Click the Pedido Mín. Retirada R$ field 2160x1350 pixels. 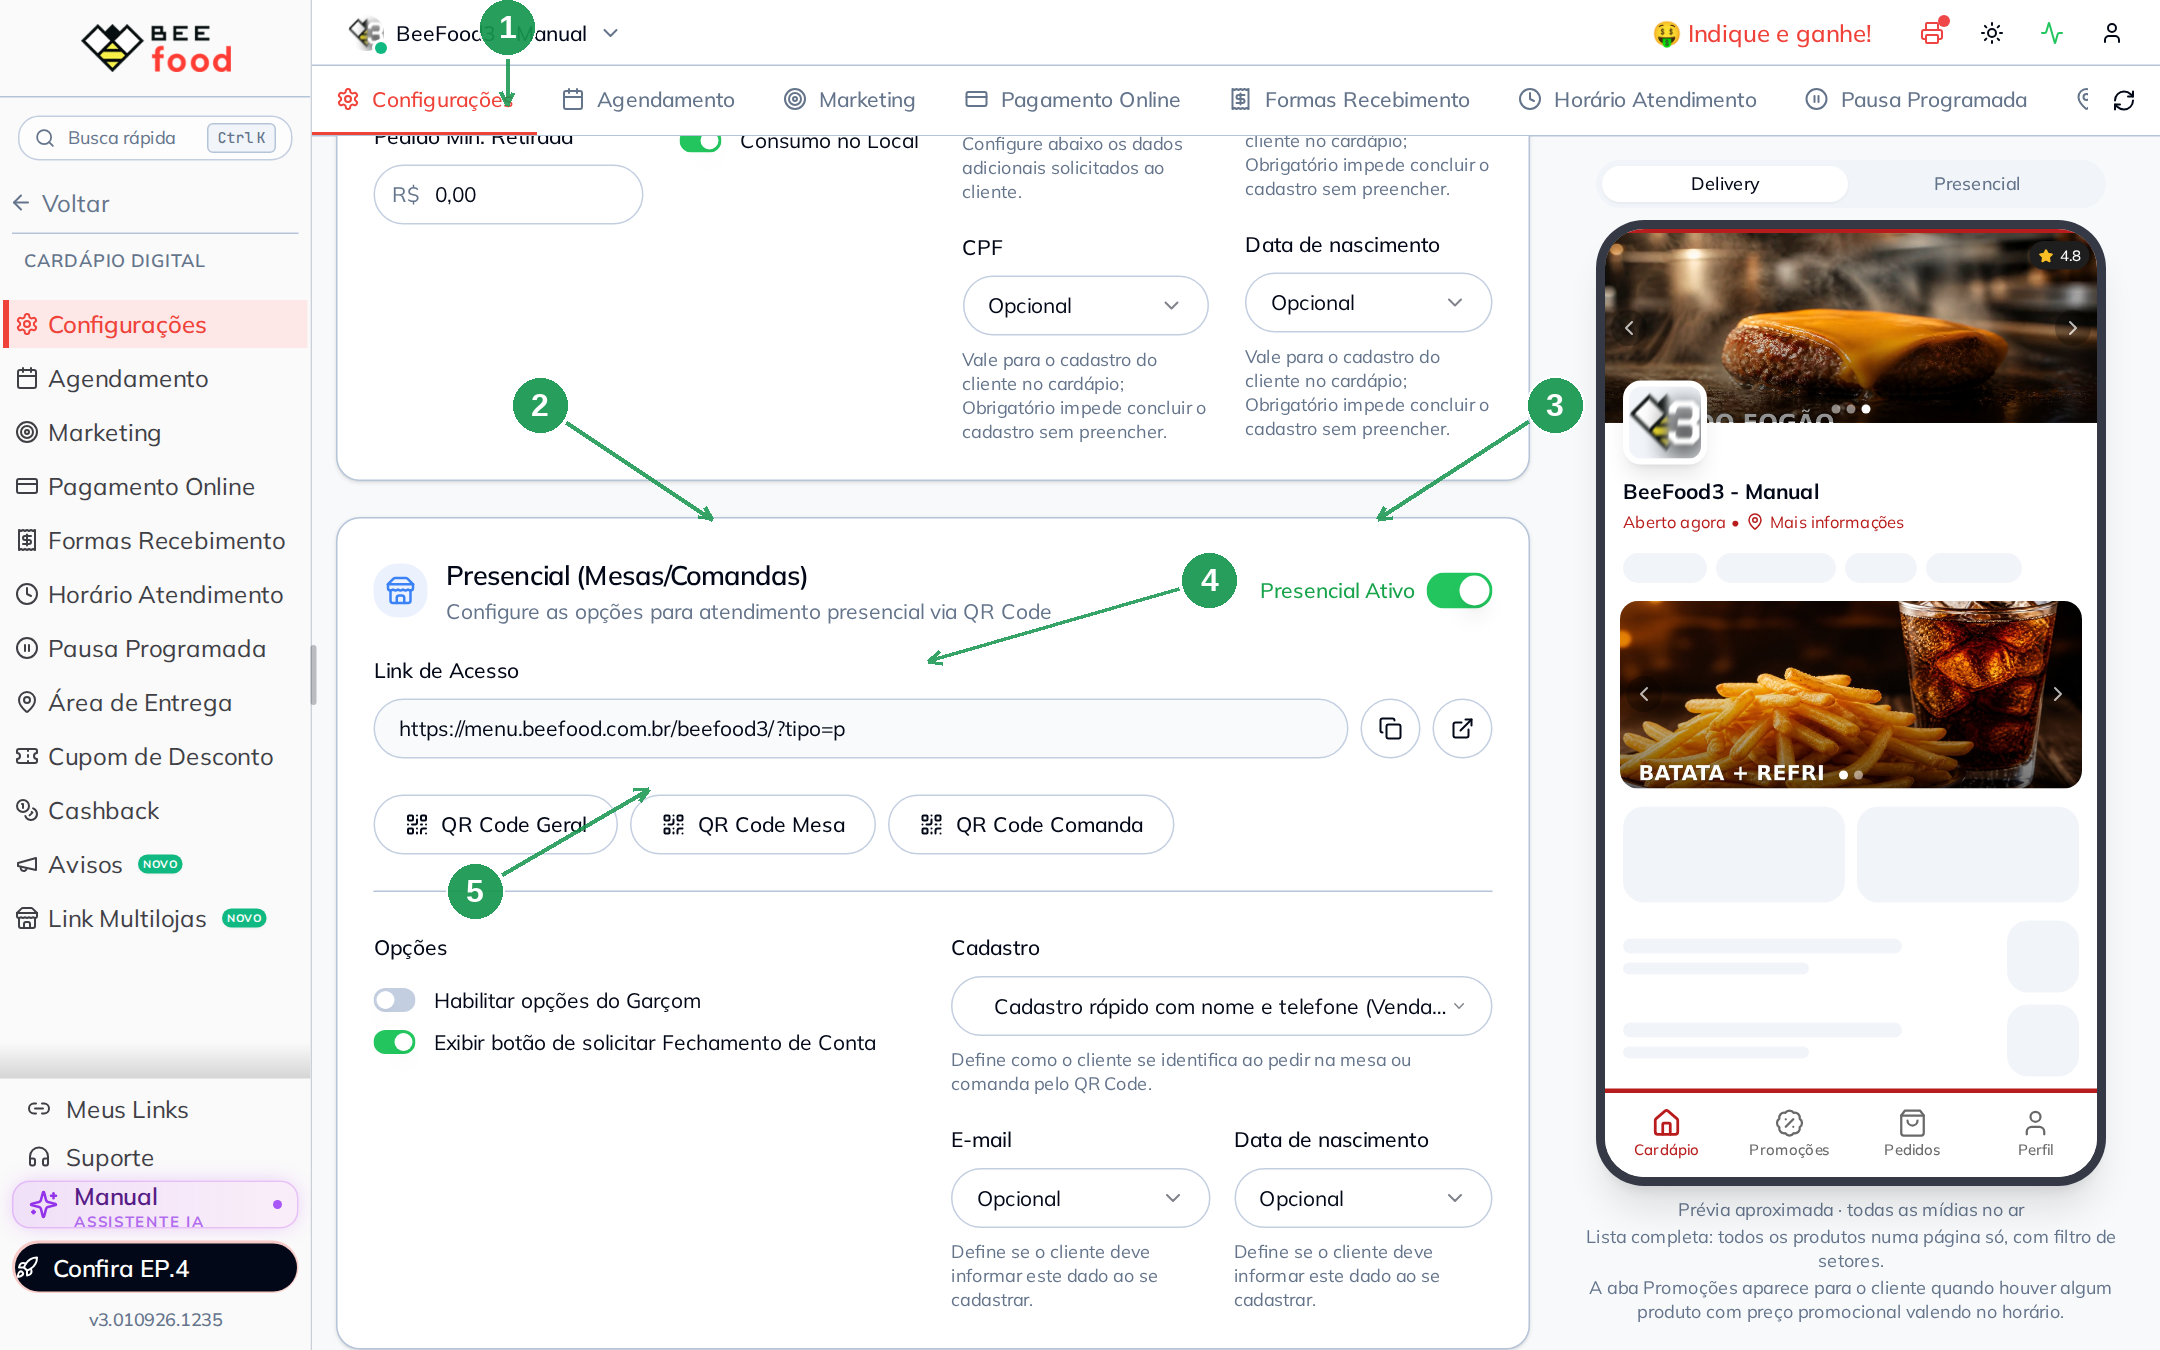[508, 195]
